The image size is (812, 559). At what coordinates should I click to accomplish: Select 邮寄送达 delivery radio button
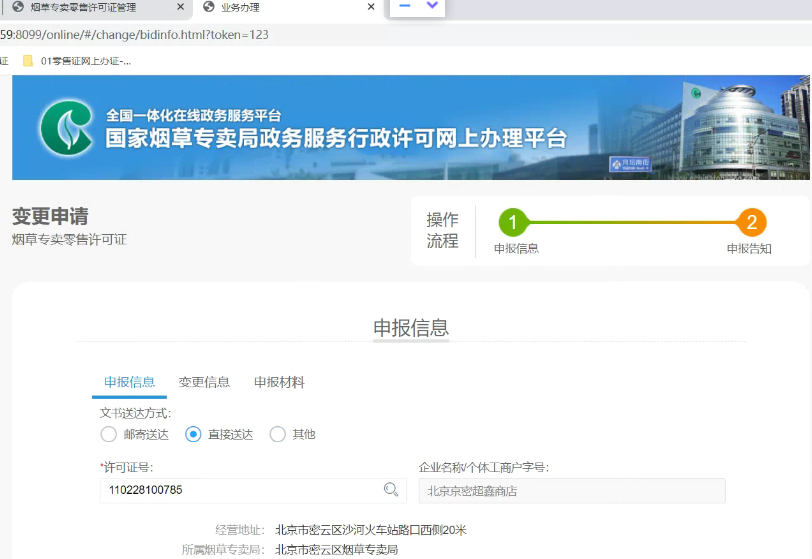108,434
